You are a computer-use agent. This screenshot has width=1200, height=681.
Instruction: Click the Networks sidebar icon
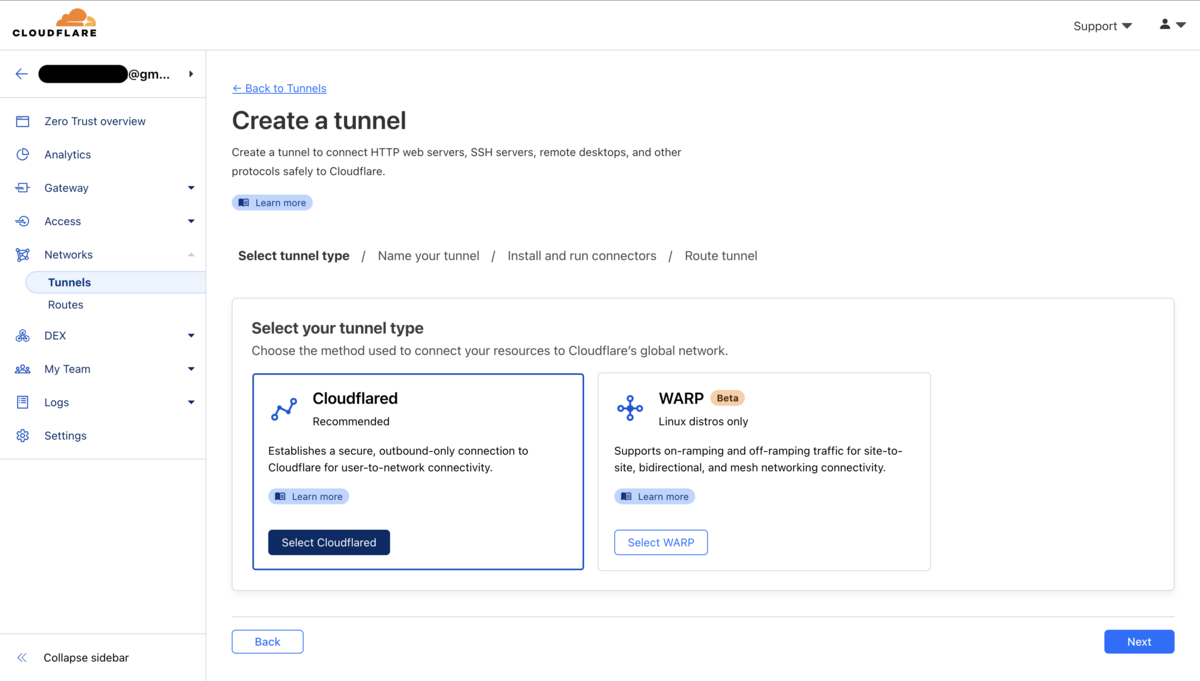pyautogui.click(x=22, y=255)
